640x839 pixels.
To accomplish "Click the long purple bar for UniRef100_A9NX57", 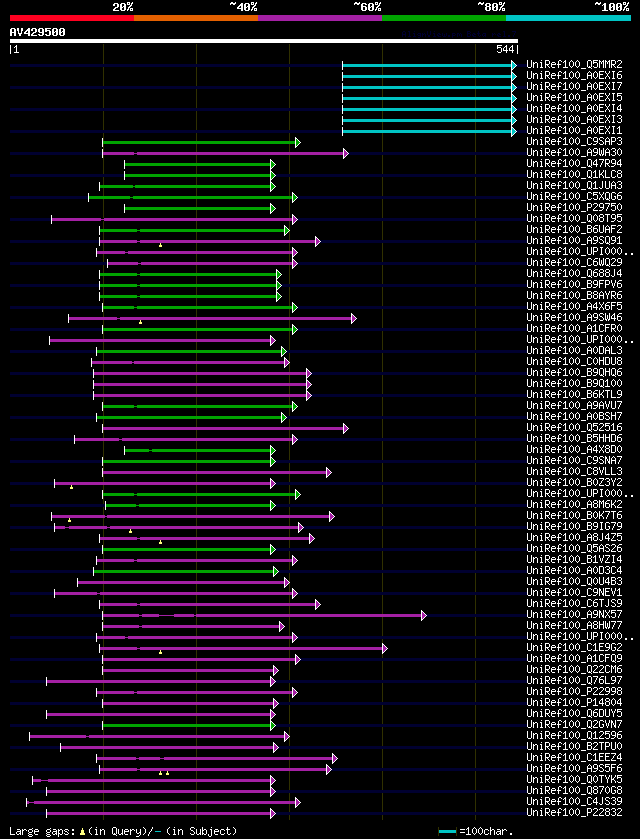I will point(264,615).
